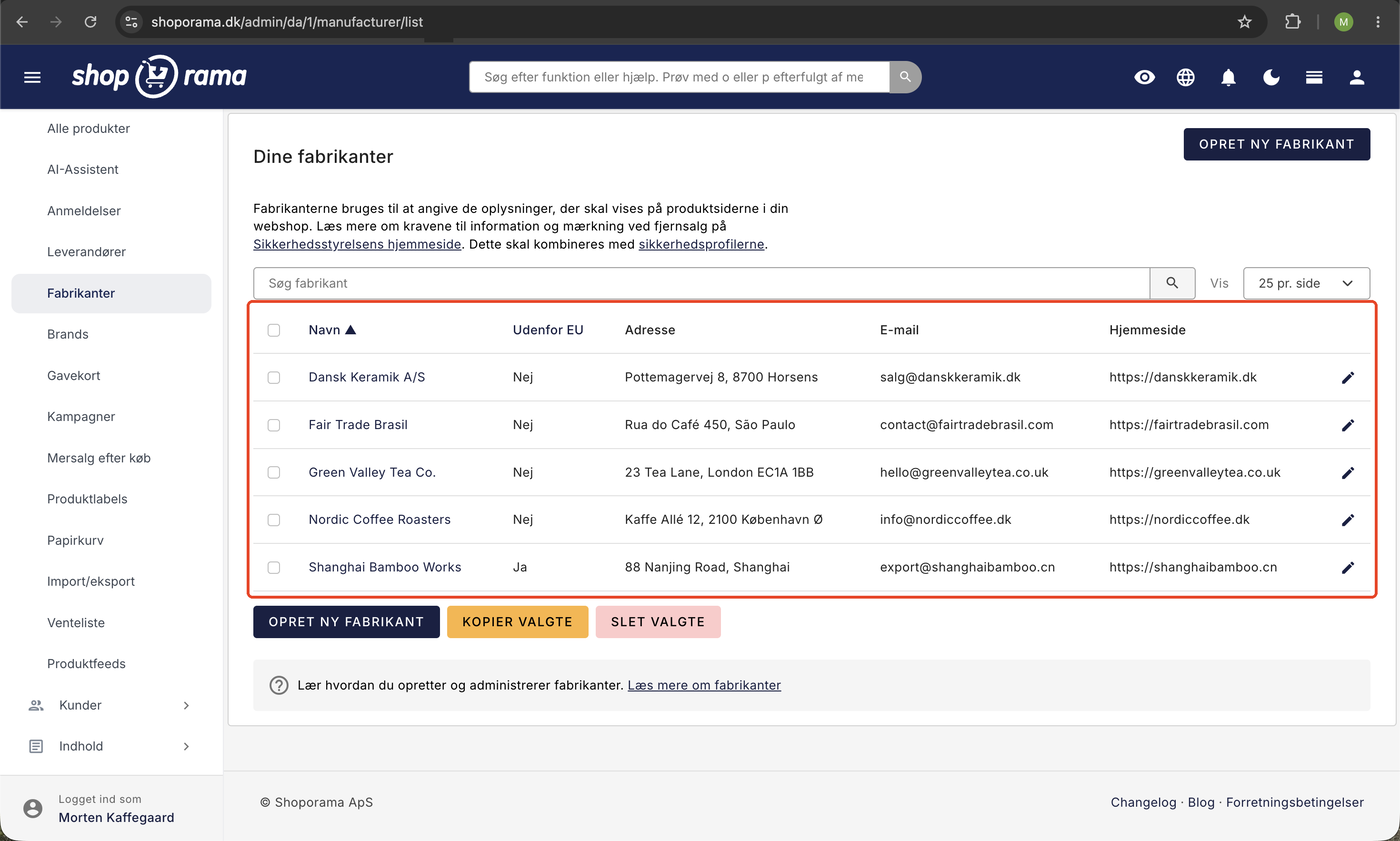
Task: Click the help question mark icon
Action: point(280,685)
